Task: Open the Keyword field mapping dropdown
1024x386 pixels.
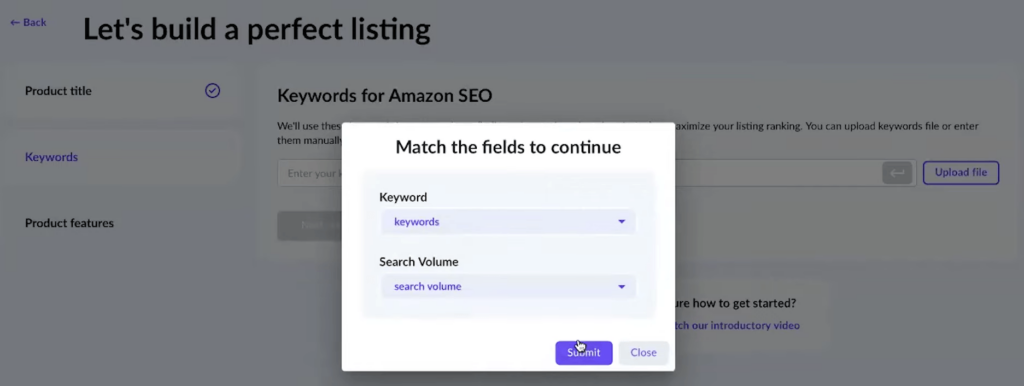Action: tap(508, 222)
